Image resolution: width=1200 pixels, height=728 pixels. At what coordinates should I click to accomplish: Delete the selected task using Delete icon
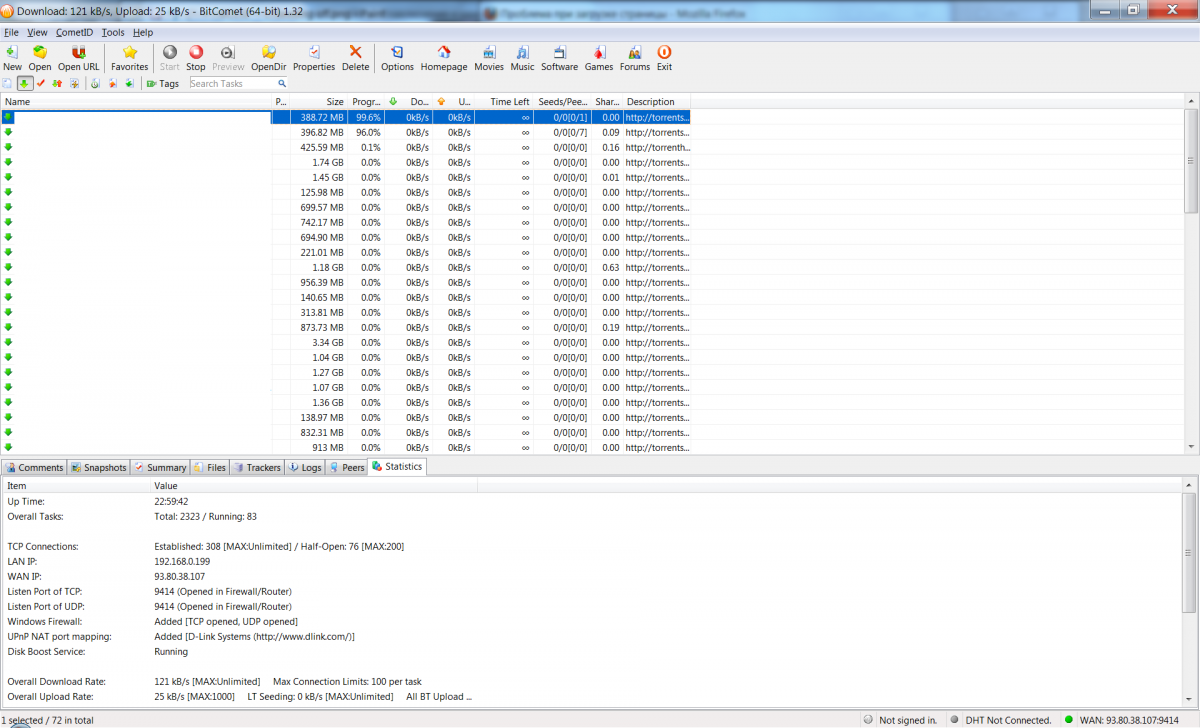pos(355,58)
